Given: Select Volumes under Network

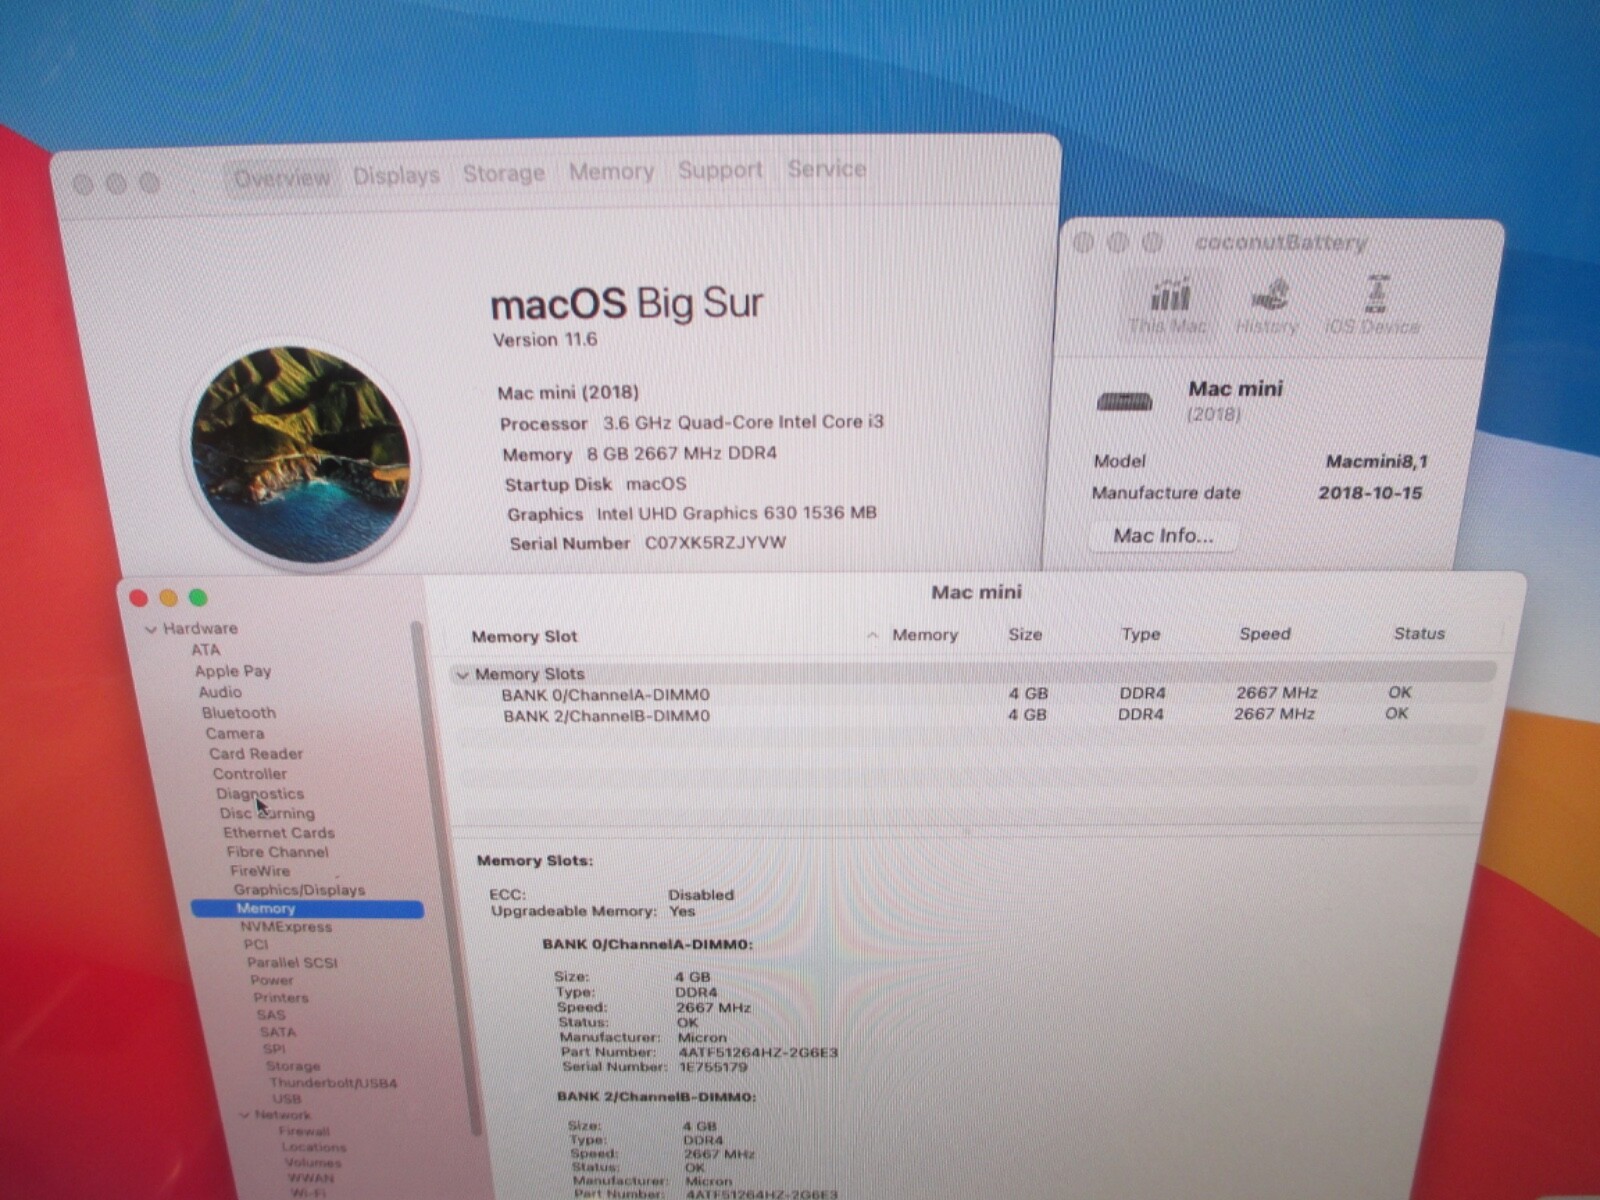Looking at the screenshot, I should (x=312, y=1163).
